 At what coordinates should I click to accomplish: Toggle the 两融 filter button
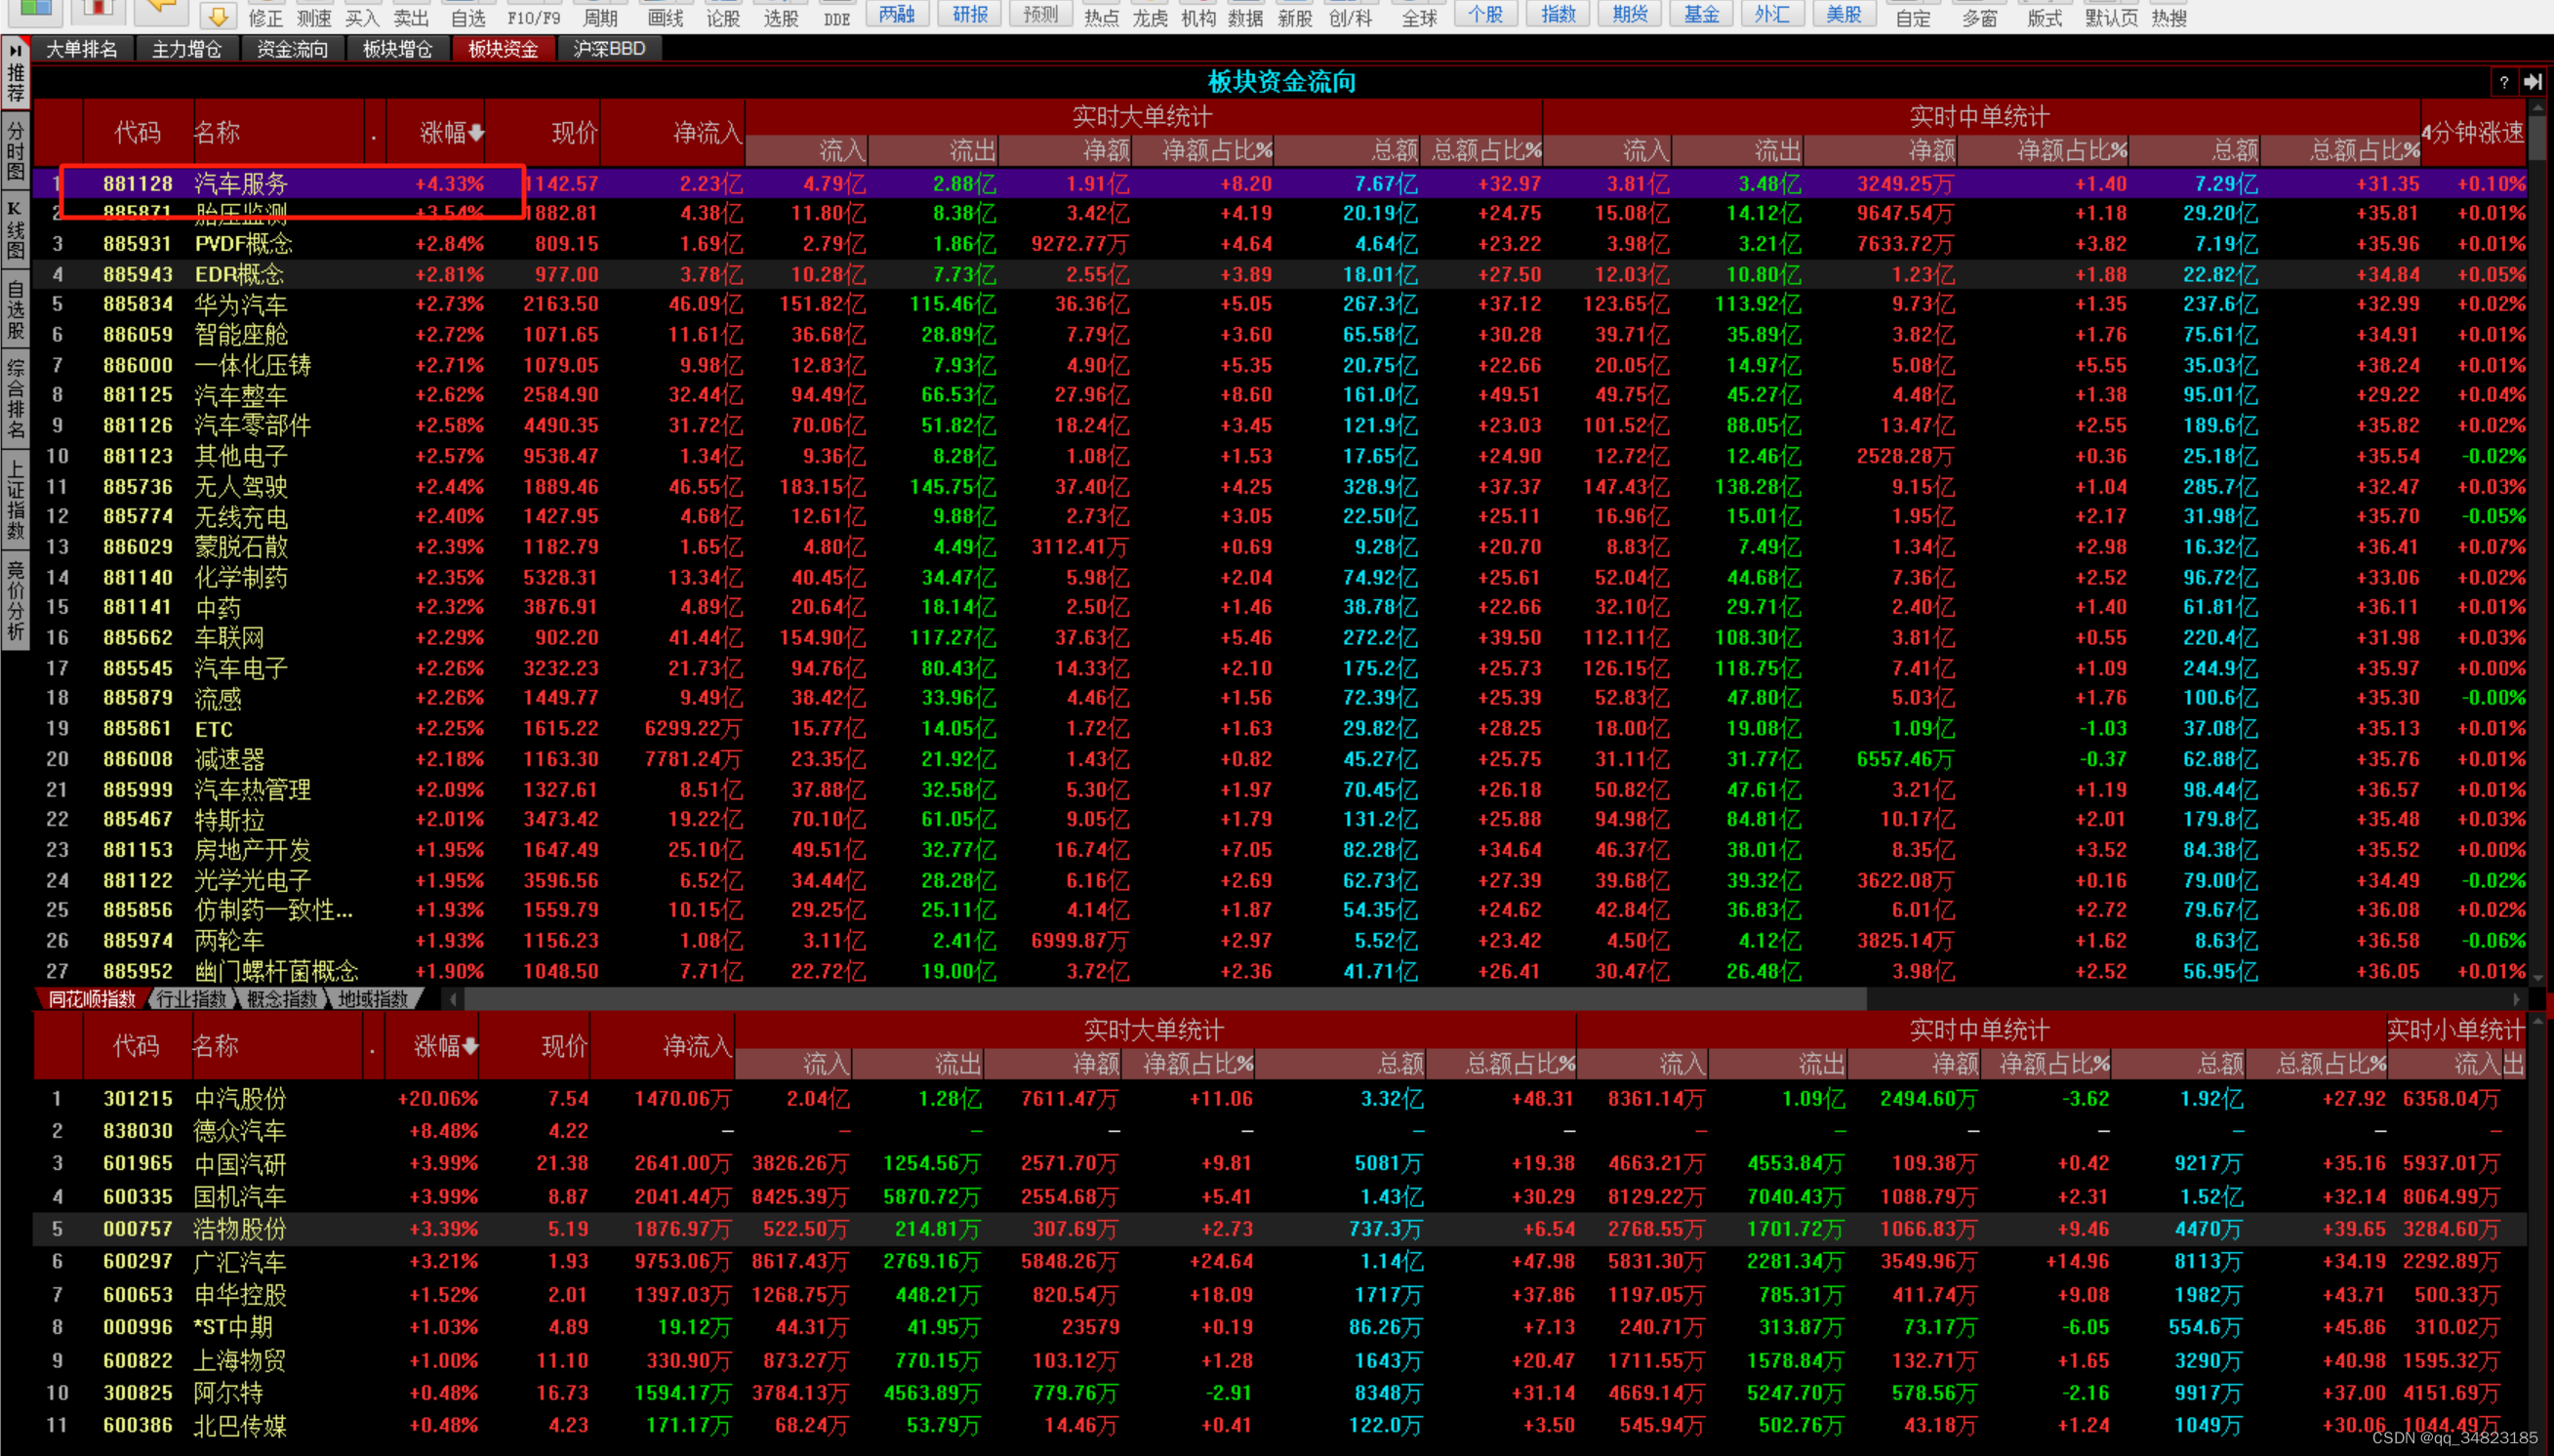coord(897,15)
